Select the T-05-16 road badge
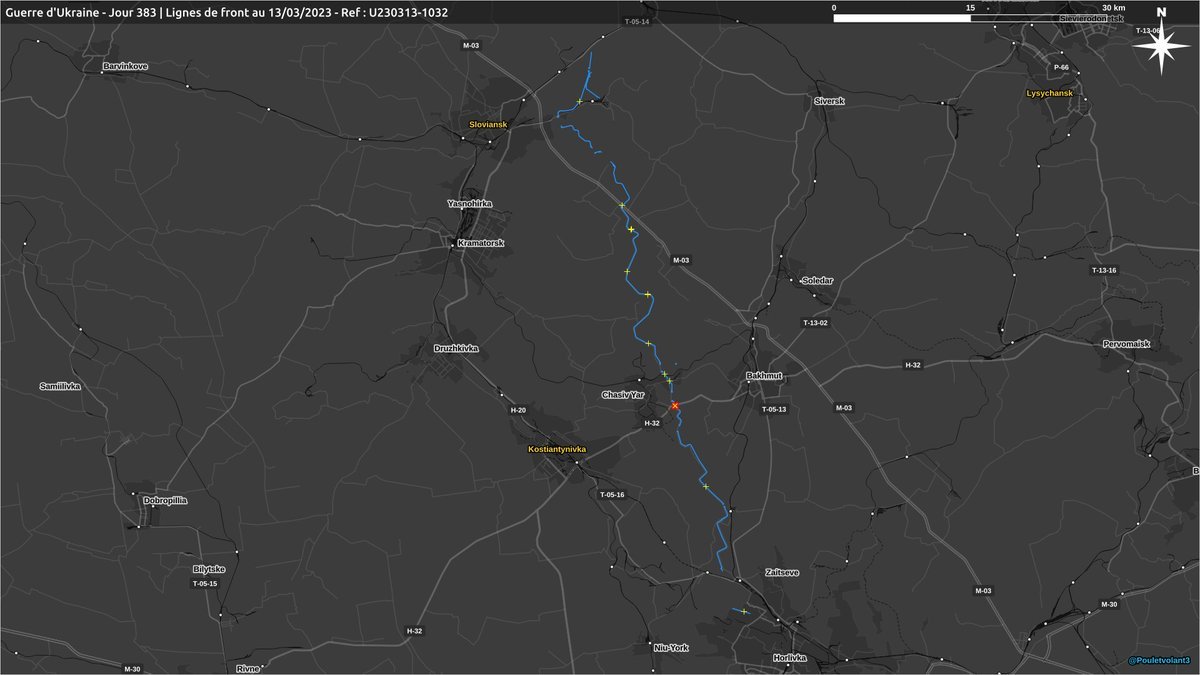1200x675 pixels. (612, 495)
